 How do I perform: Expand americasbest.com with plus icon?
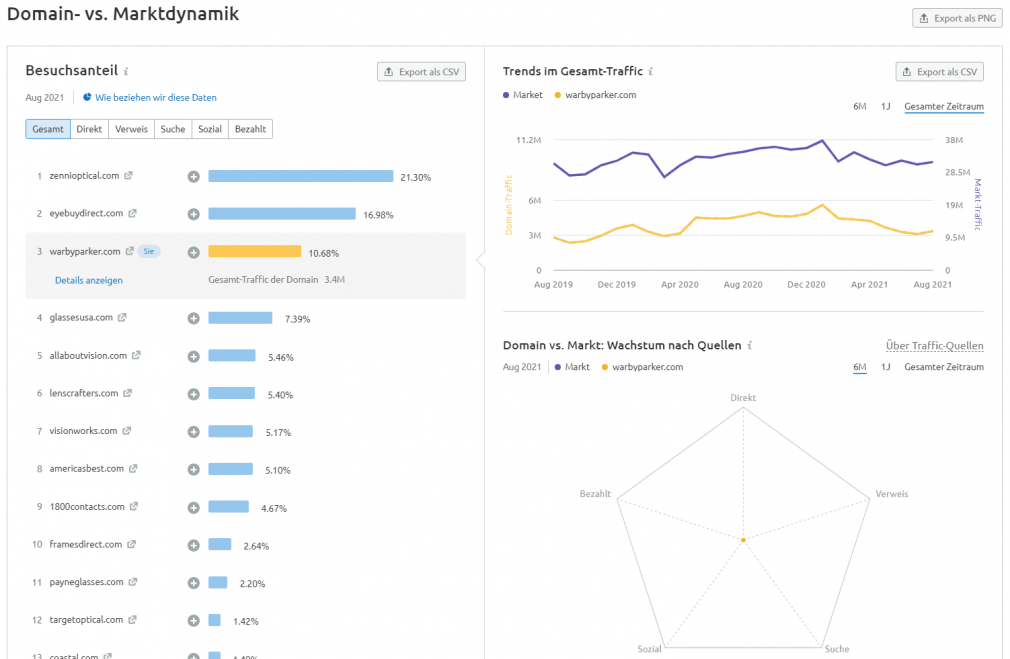[x=193, y=470]
